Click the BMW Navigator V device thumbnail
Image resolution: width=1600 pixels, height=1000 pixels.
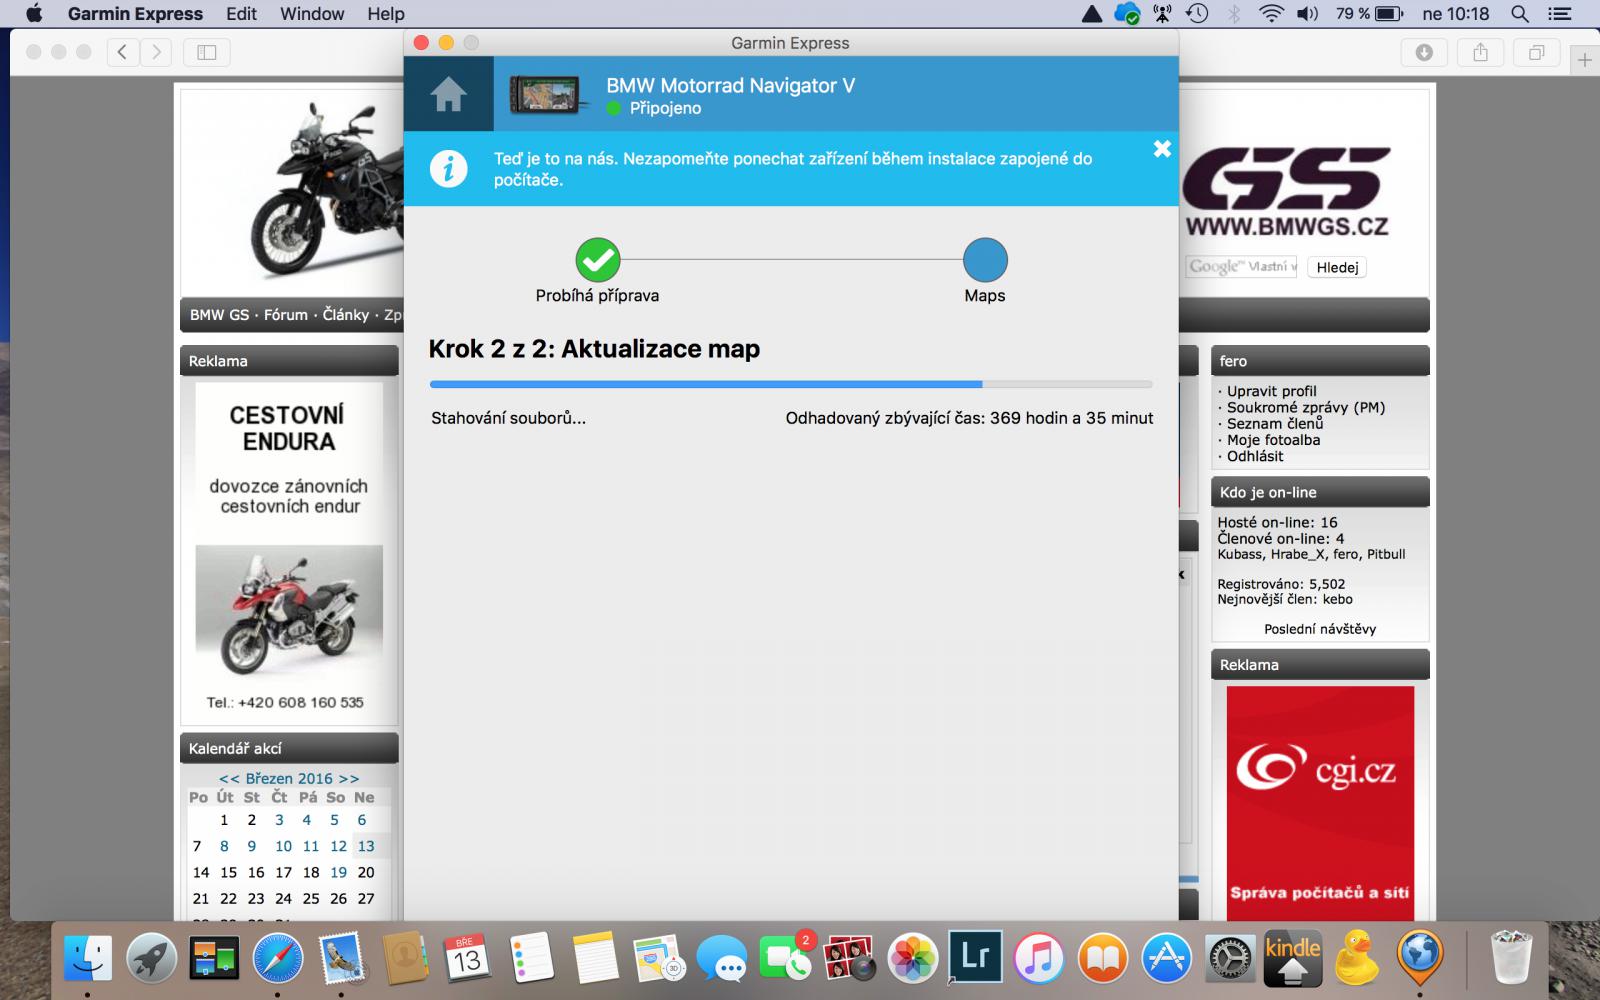tap(546, 95)
